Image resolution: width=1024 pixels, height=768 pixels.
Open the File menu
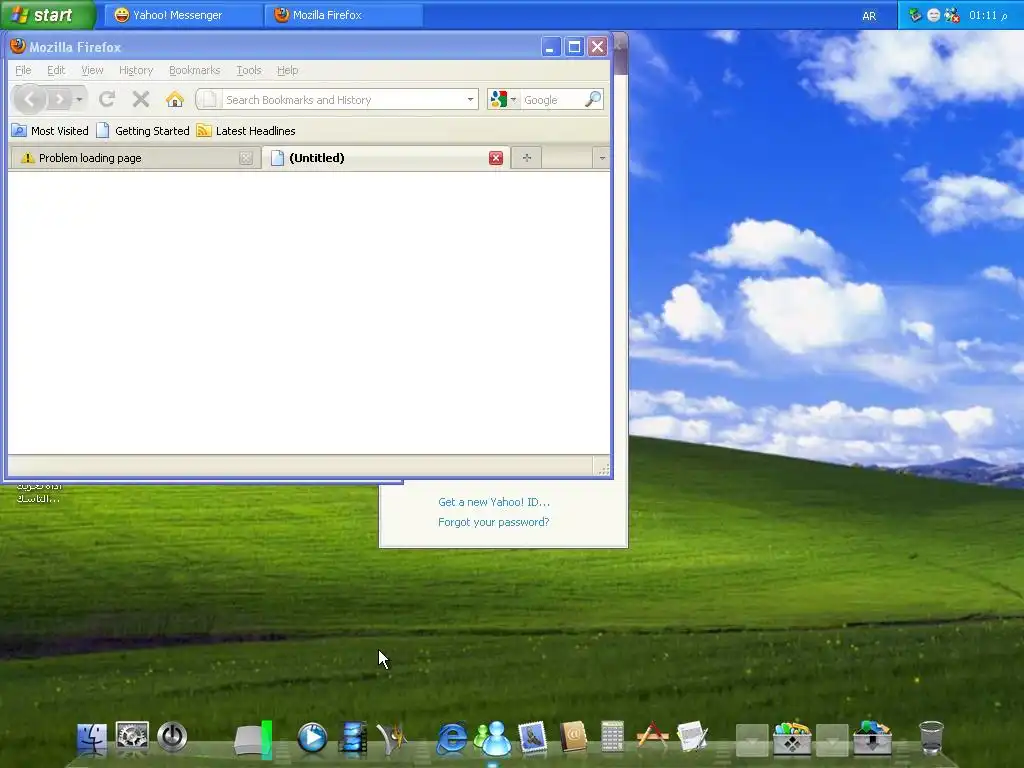[x=23, y=70]
